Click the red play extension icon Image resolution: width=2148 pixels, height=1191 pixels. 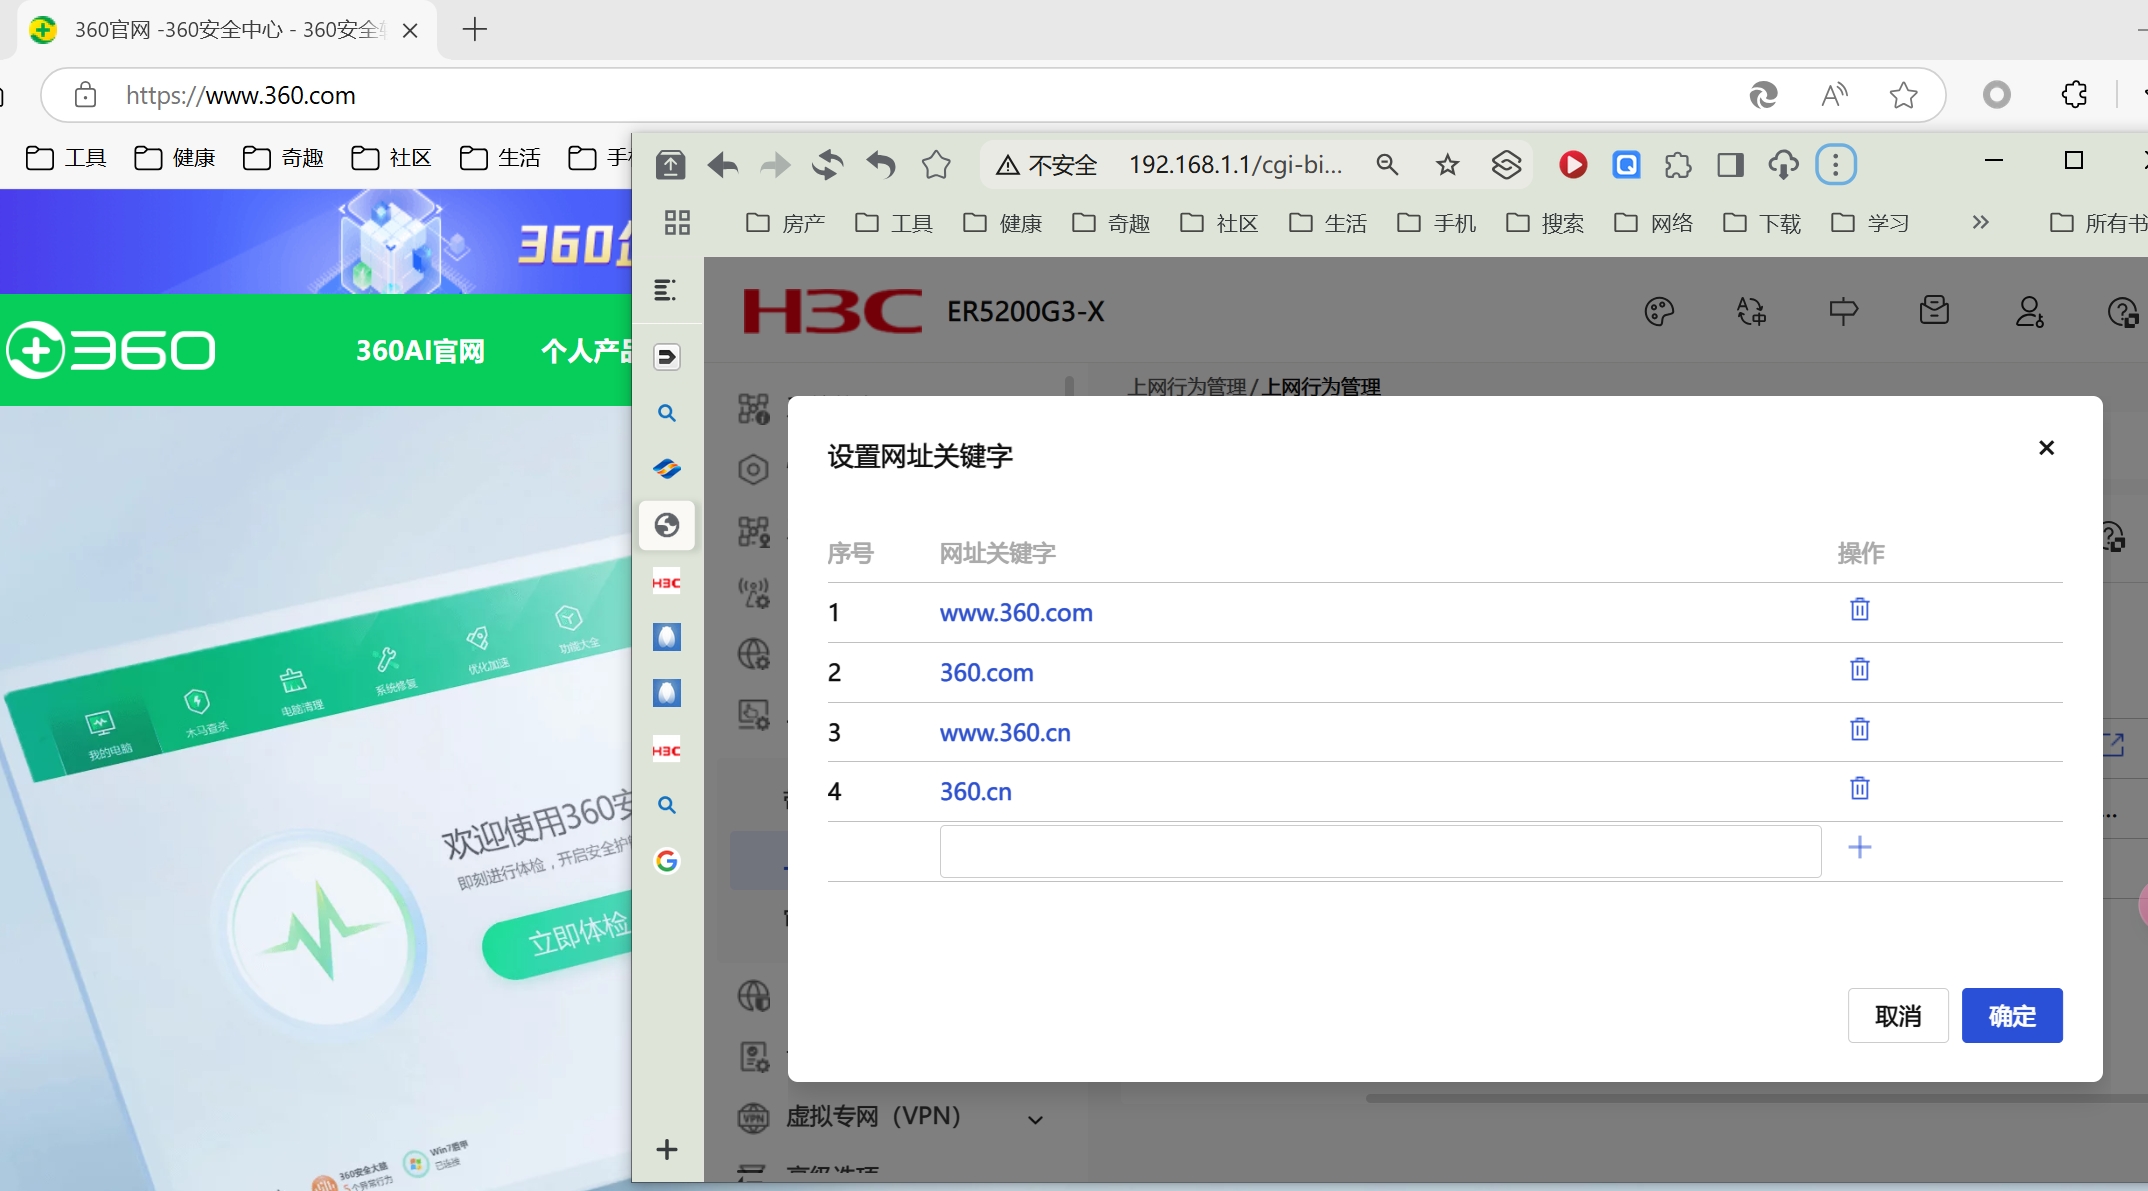point(1572,165)
